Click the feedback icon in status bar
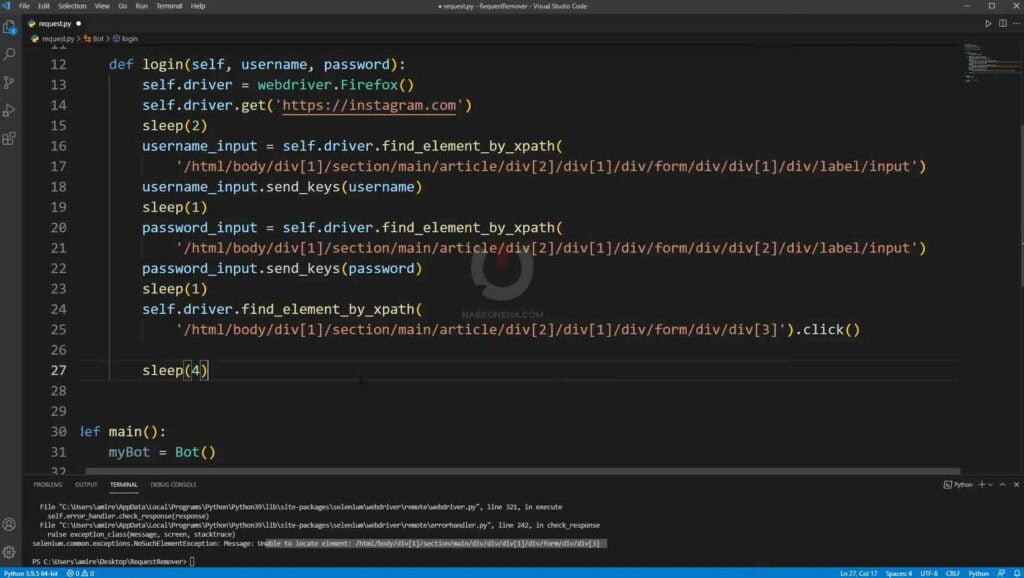Image resolution: width=1024 pixels, height=578 pixels. [1001, 573]
